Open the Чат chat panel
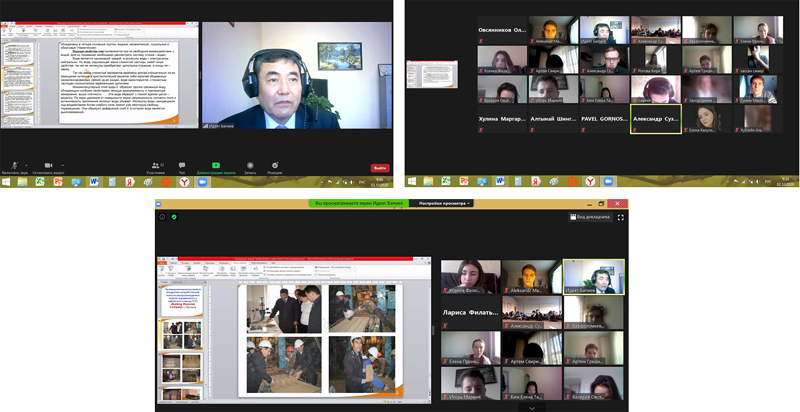This screenshot has height=412, width=800. [x=182, y=167]
